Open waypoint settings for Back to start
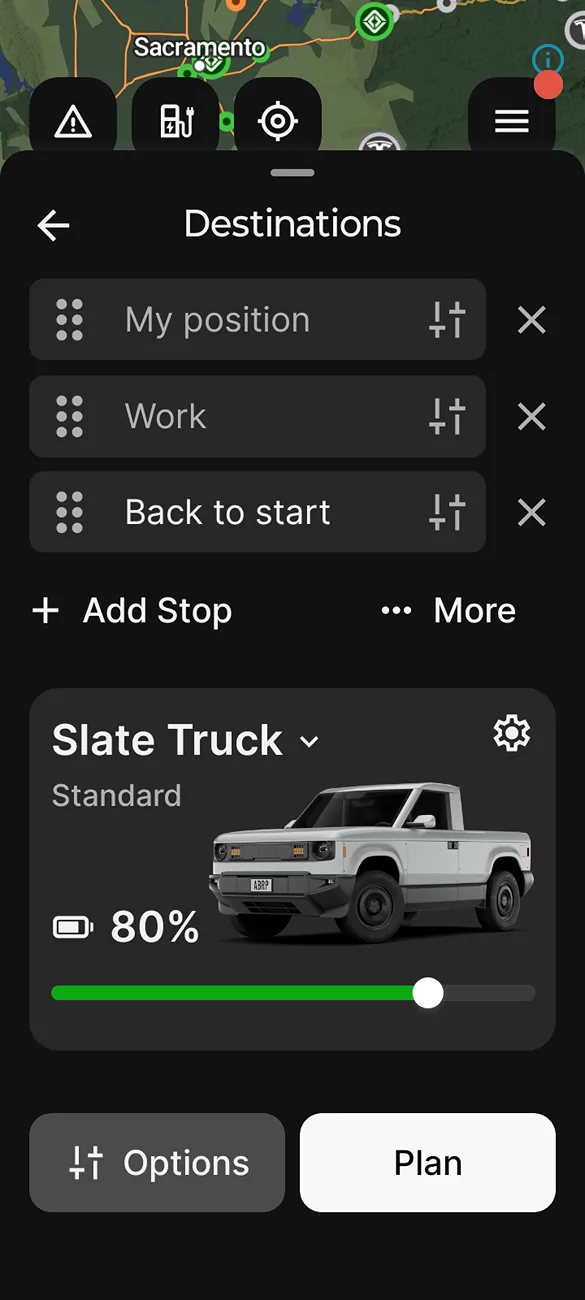The width and height of the screenshot is (585, 1300). [x=449, y=512]
